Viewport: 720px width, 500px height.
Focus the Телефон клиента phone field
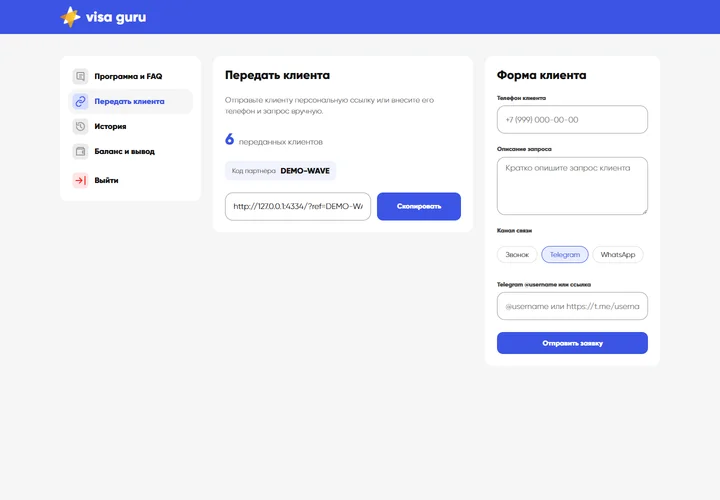572,119
